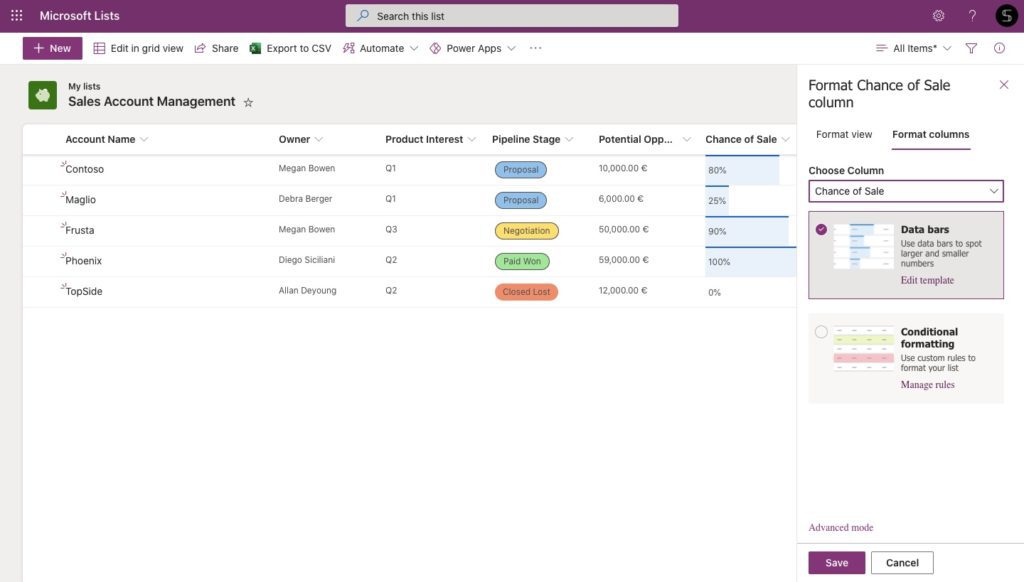The image size is (1024, 582).
Task: Click the Share icon in toolbar
Action: tap(200, 48)
